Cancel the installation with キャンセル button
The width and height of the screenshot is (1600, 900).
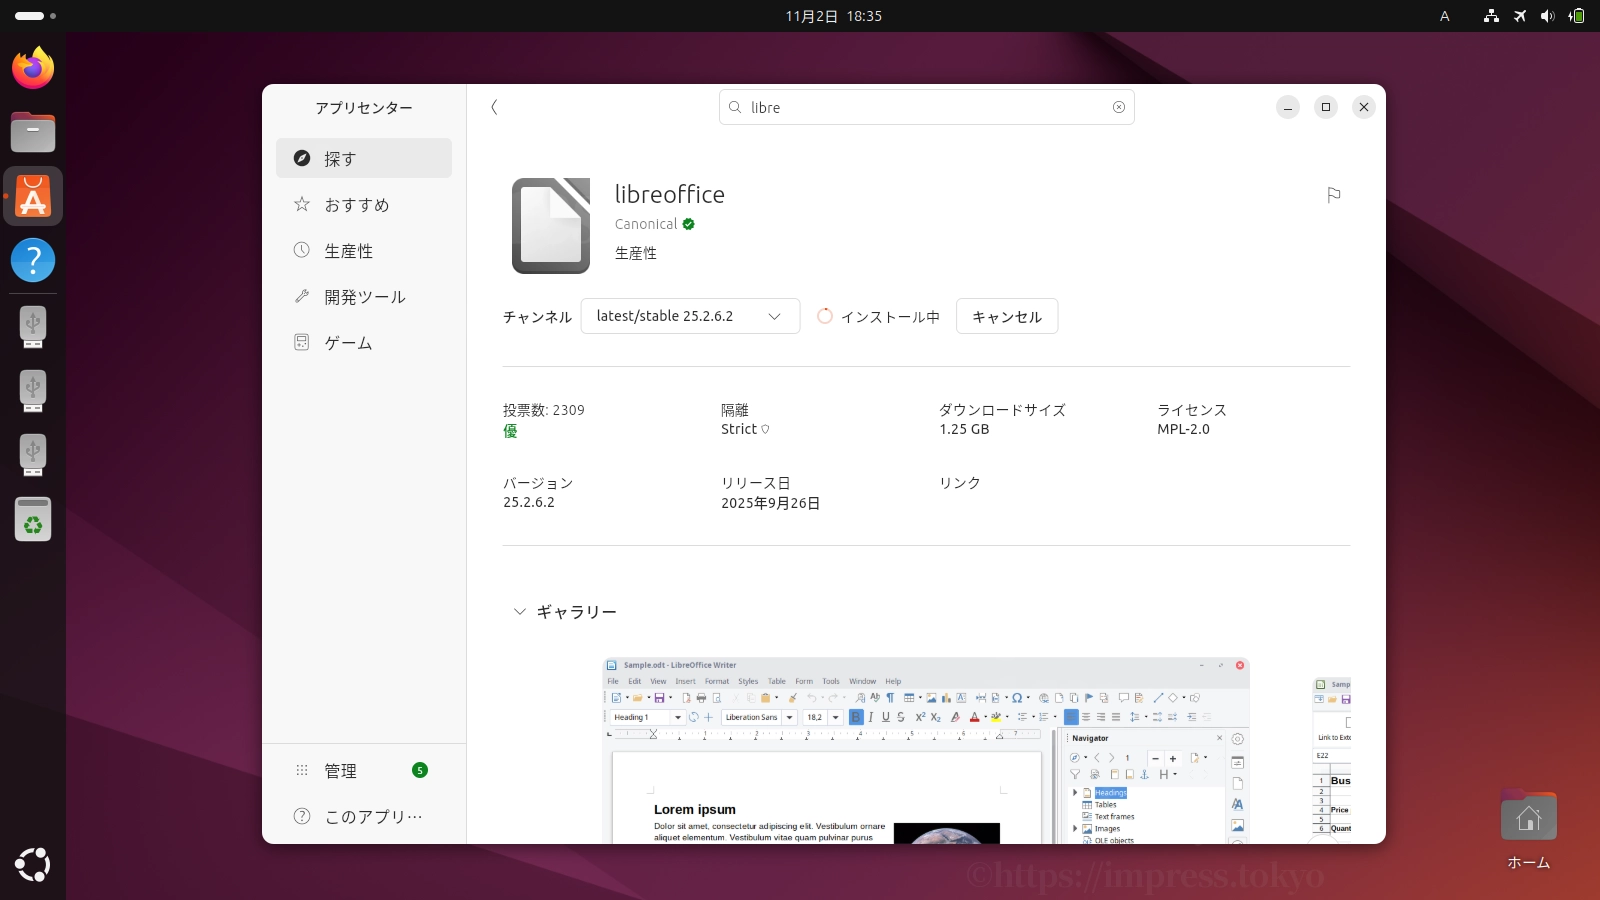[x=1007, y=316]
